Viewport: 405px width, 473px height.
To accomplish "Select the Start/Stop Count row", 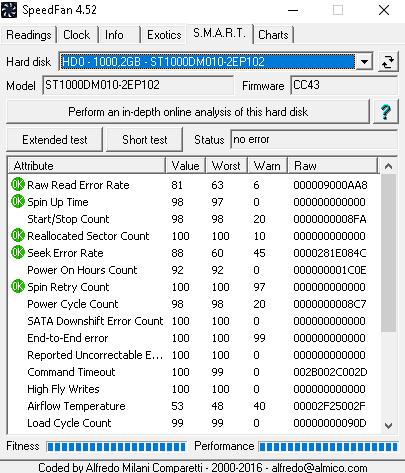I will 193,219.
